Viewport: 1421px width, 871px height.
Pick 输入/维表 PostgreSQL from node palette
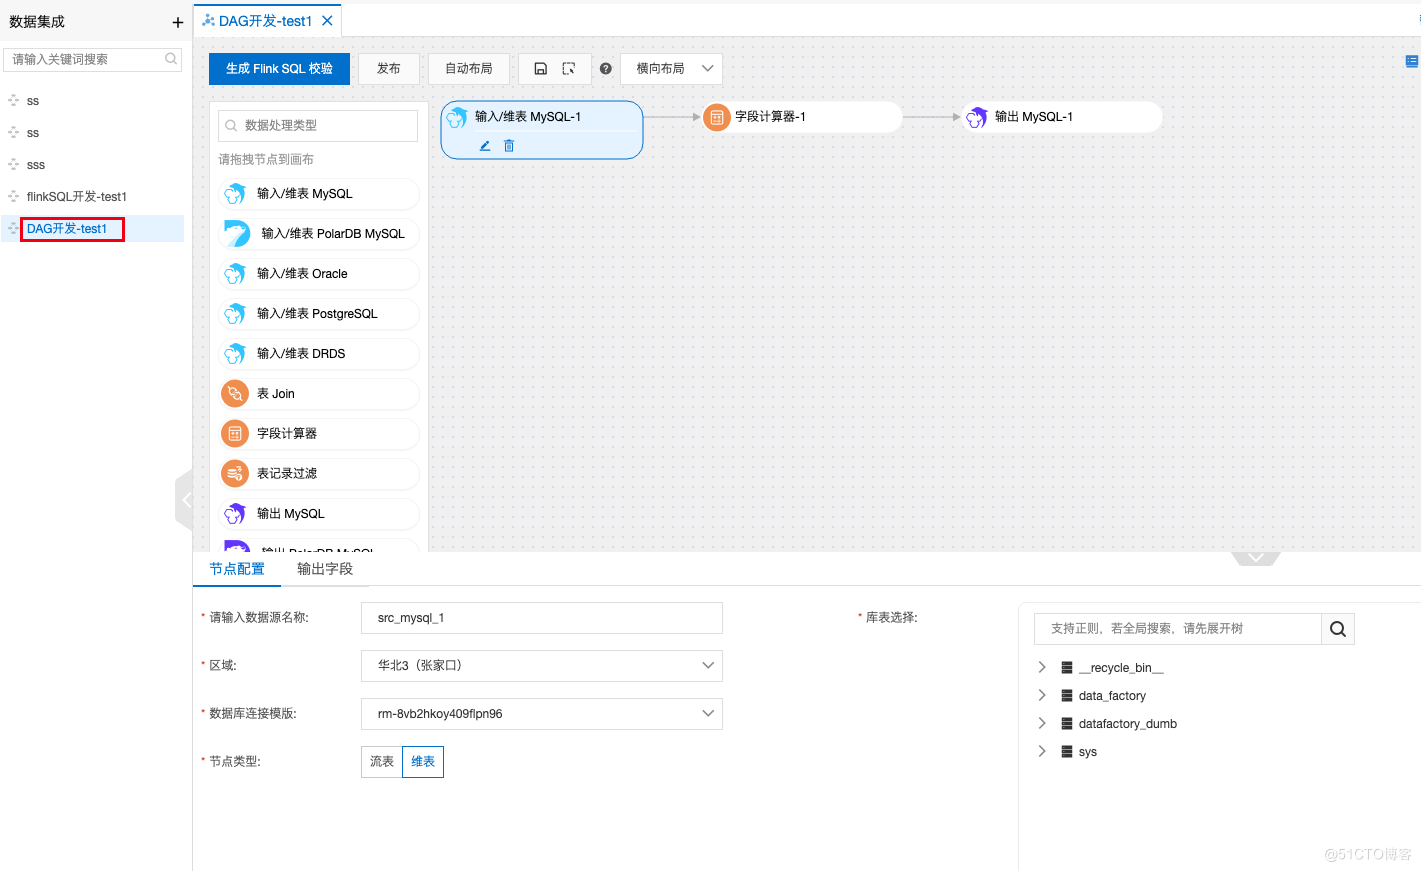pyautogui.click(x=319, y=314)
